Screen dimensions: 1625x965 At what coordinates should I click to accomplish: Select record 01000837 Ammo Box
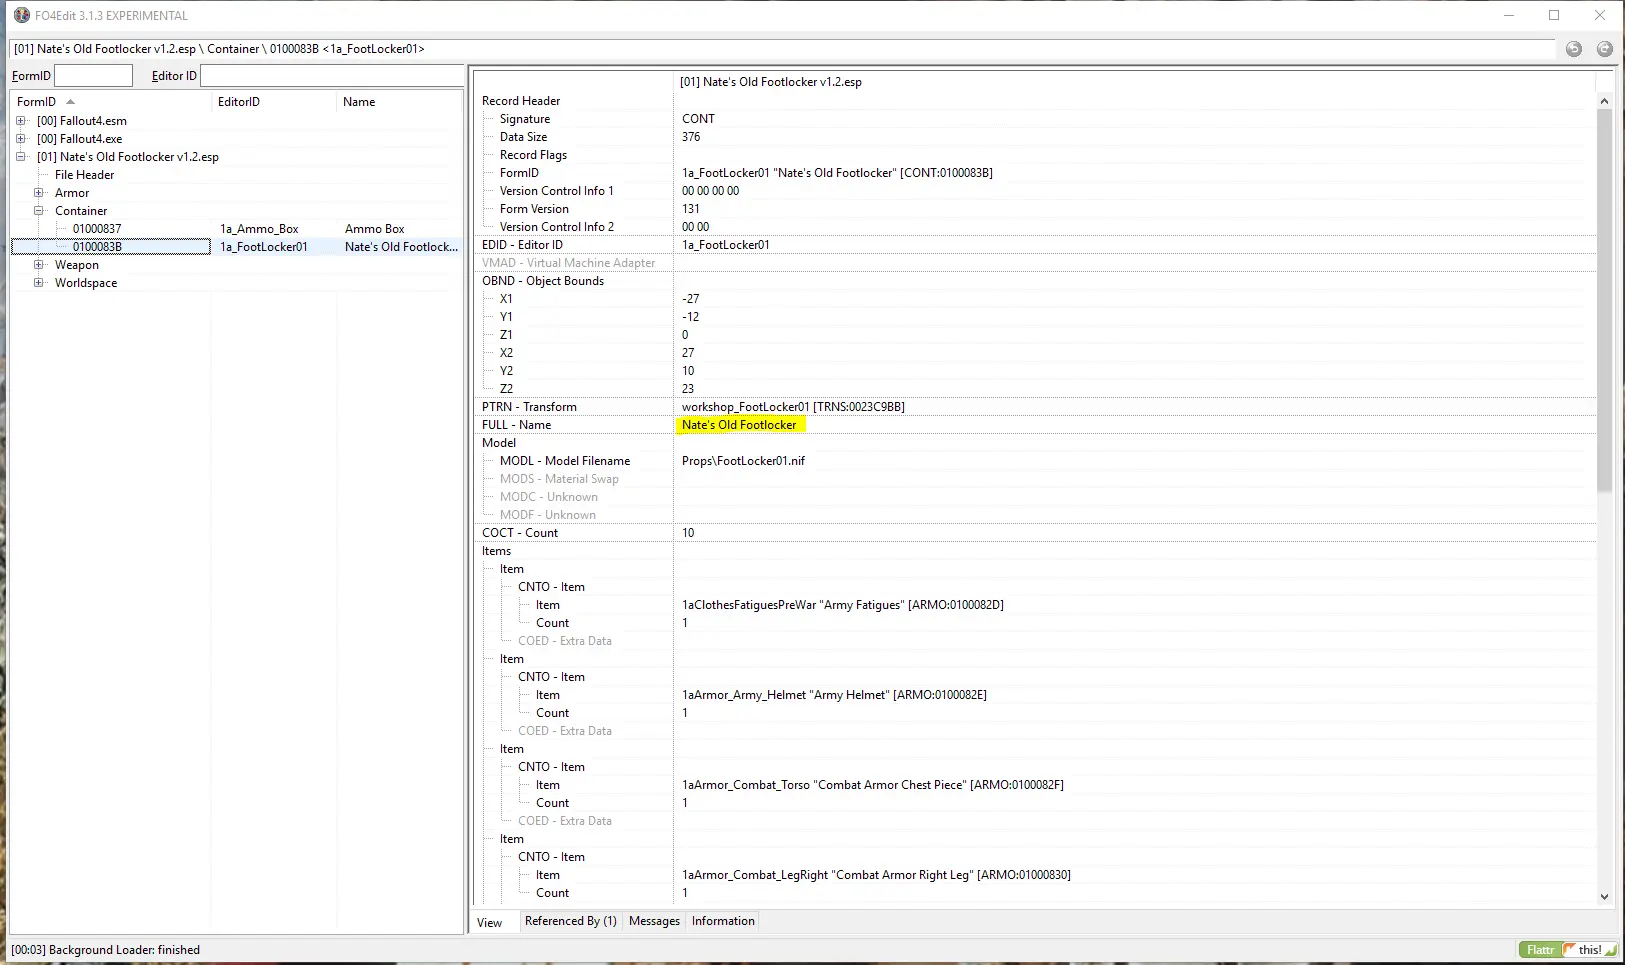pyautogui.click(x=97, y=229)
